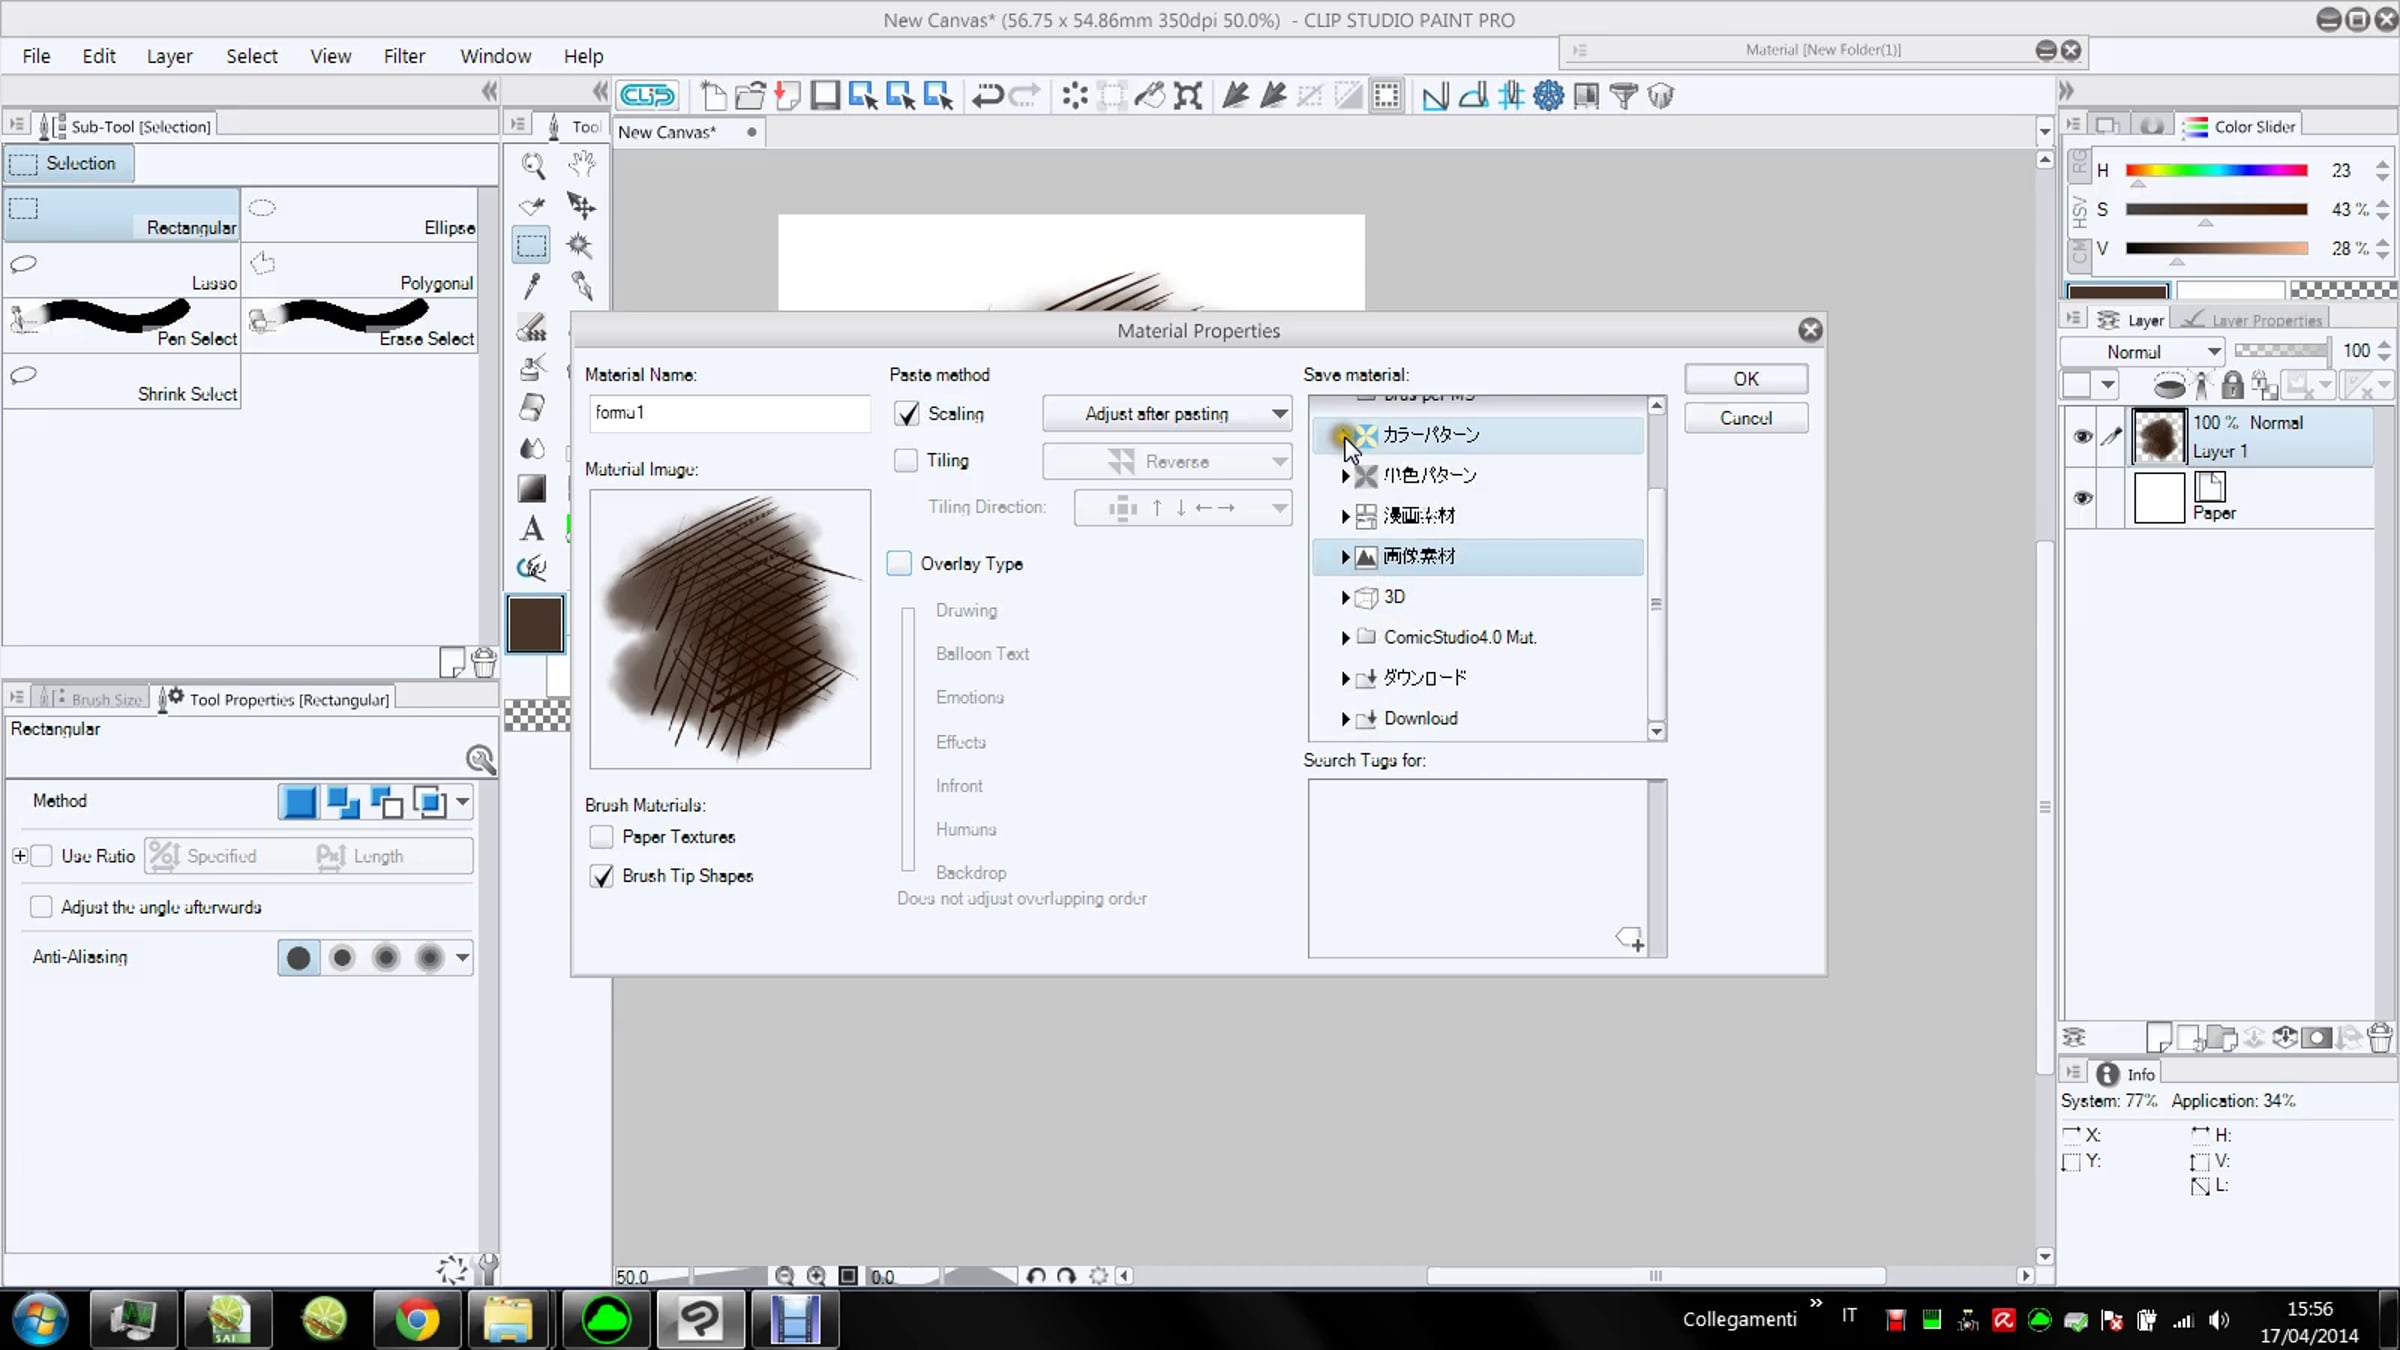Click the Clip Studio logo icon

coord(647,96)
